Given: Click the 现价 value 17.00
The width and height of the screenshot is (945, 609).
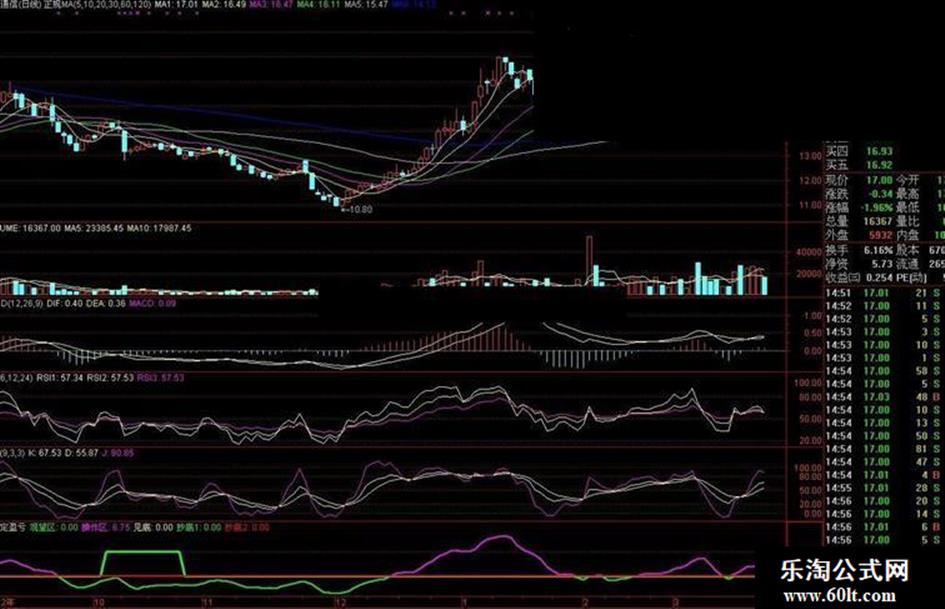Looking at the screenshot, I should [x=879, y=180].
